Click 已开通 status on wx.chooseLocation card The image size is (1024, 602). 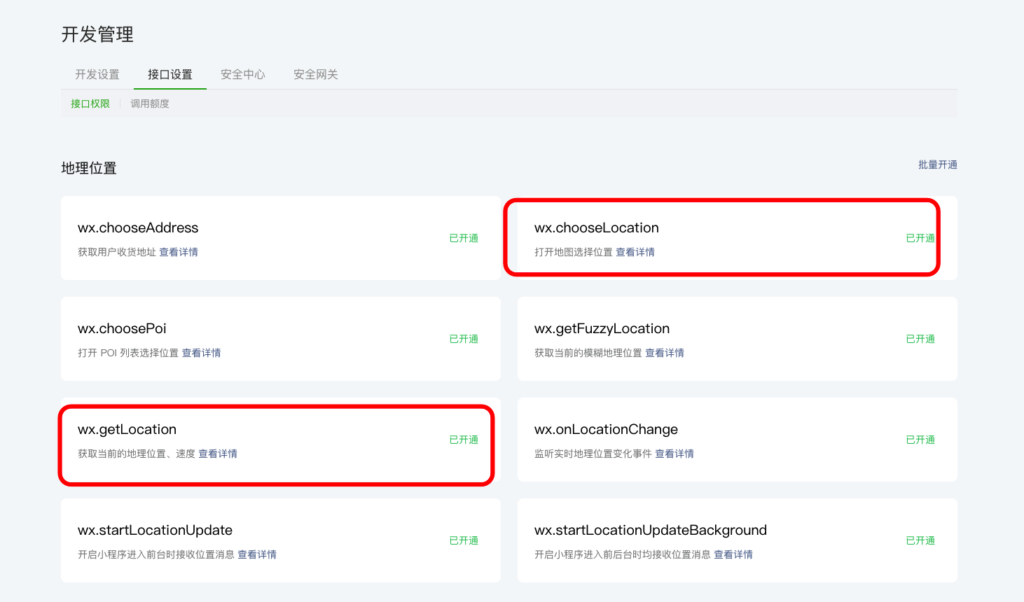coord(920,239)
